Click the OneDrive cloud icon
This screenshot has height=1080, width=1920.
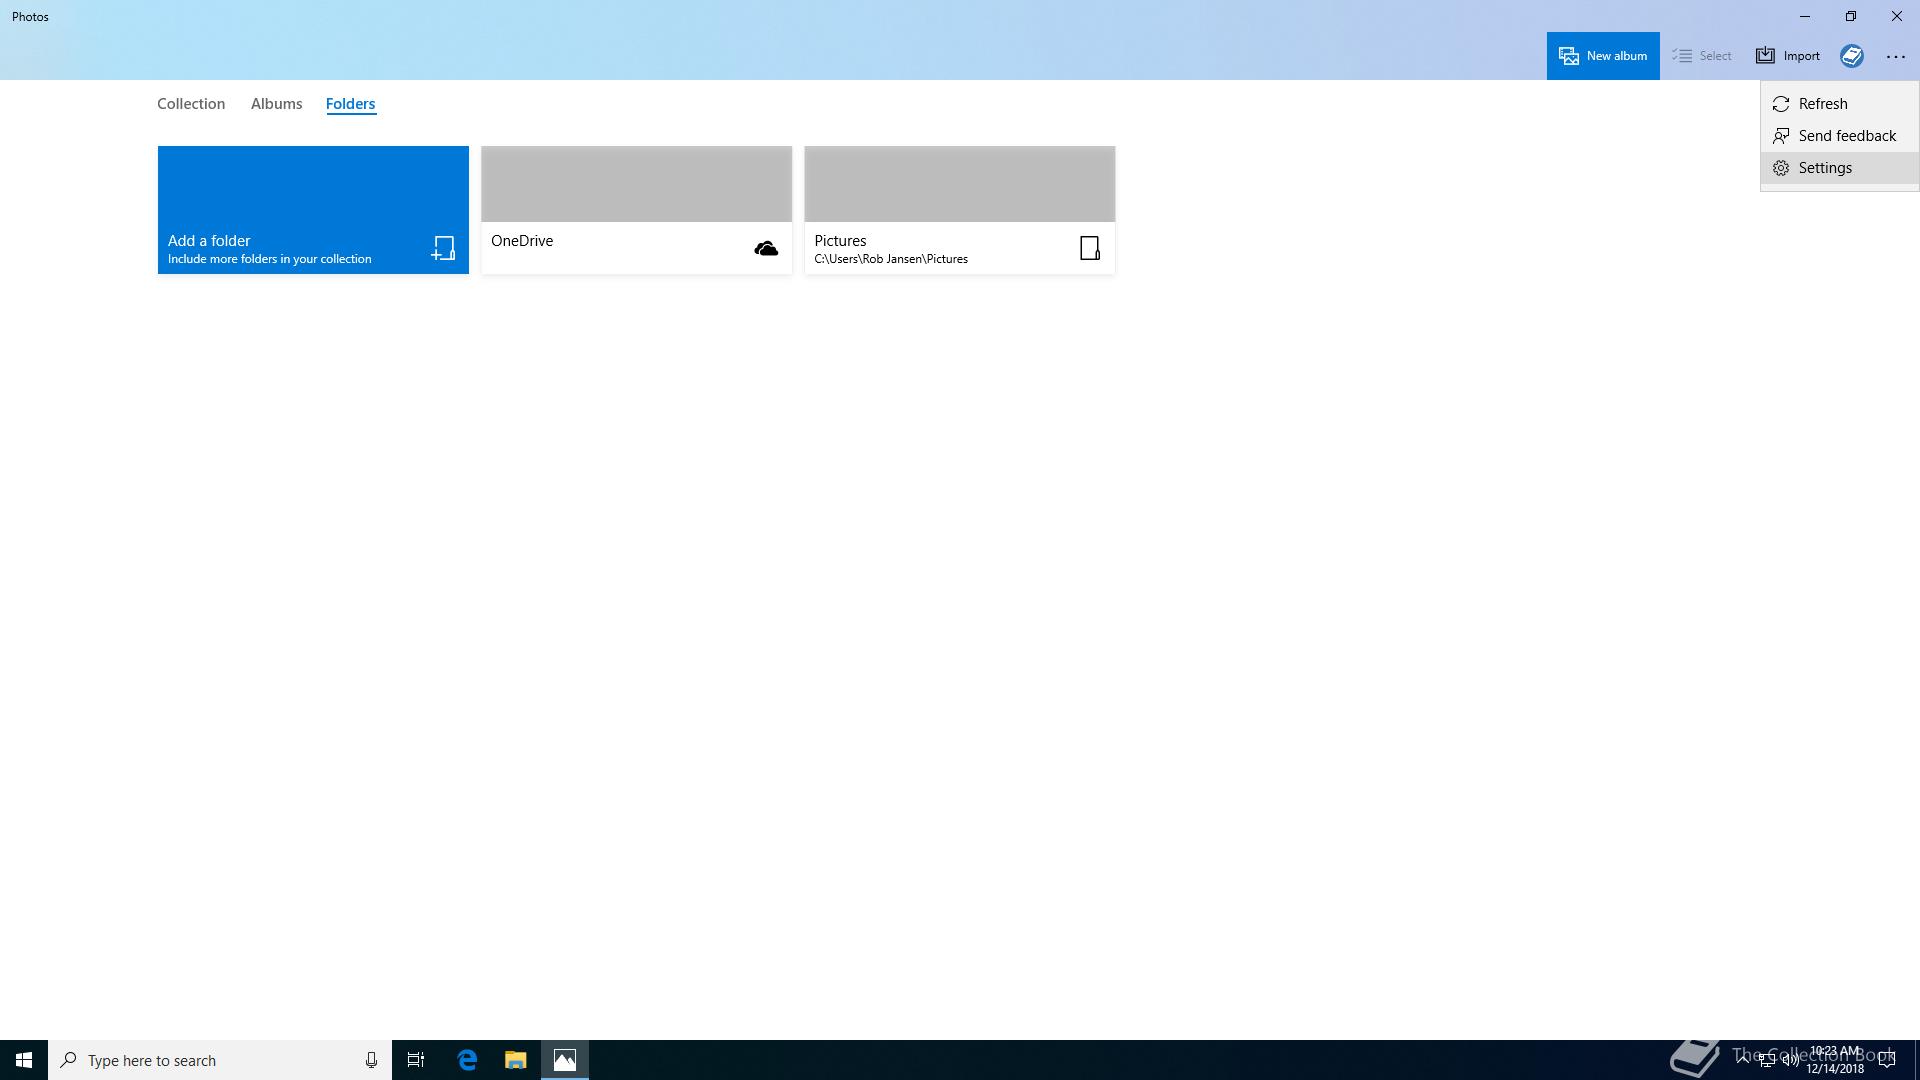point(766,249)
